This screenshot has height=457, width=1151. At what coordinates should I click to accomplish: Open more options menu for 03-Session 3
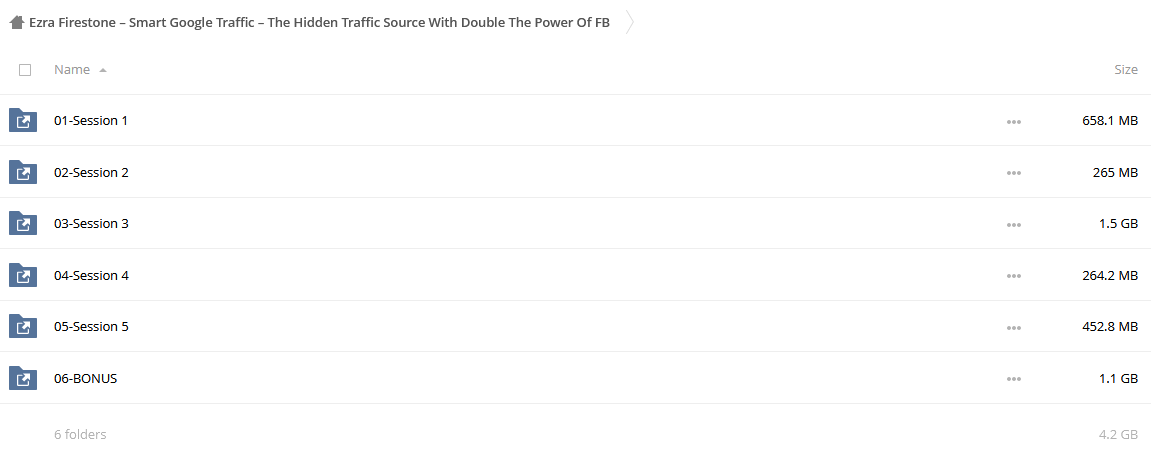[x=1014, y=225]
